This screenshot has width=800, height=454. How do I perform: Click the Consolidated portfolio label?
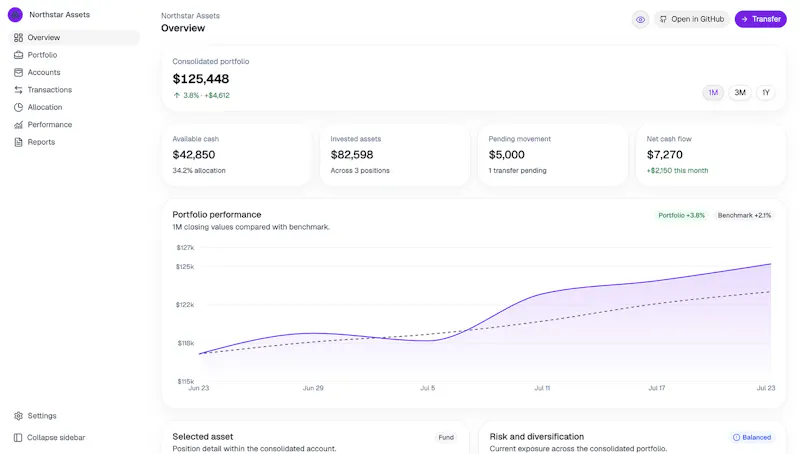pyautogui.click(x=210, y=61)
